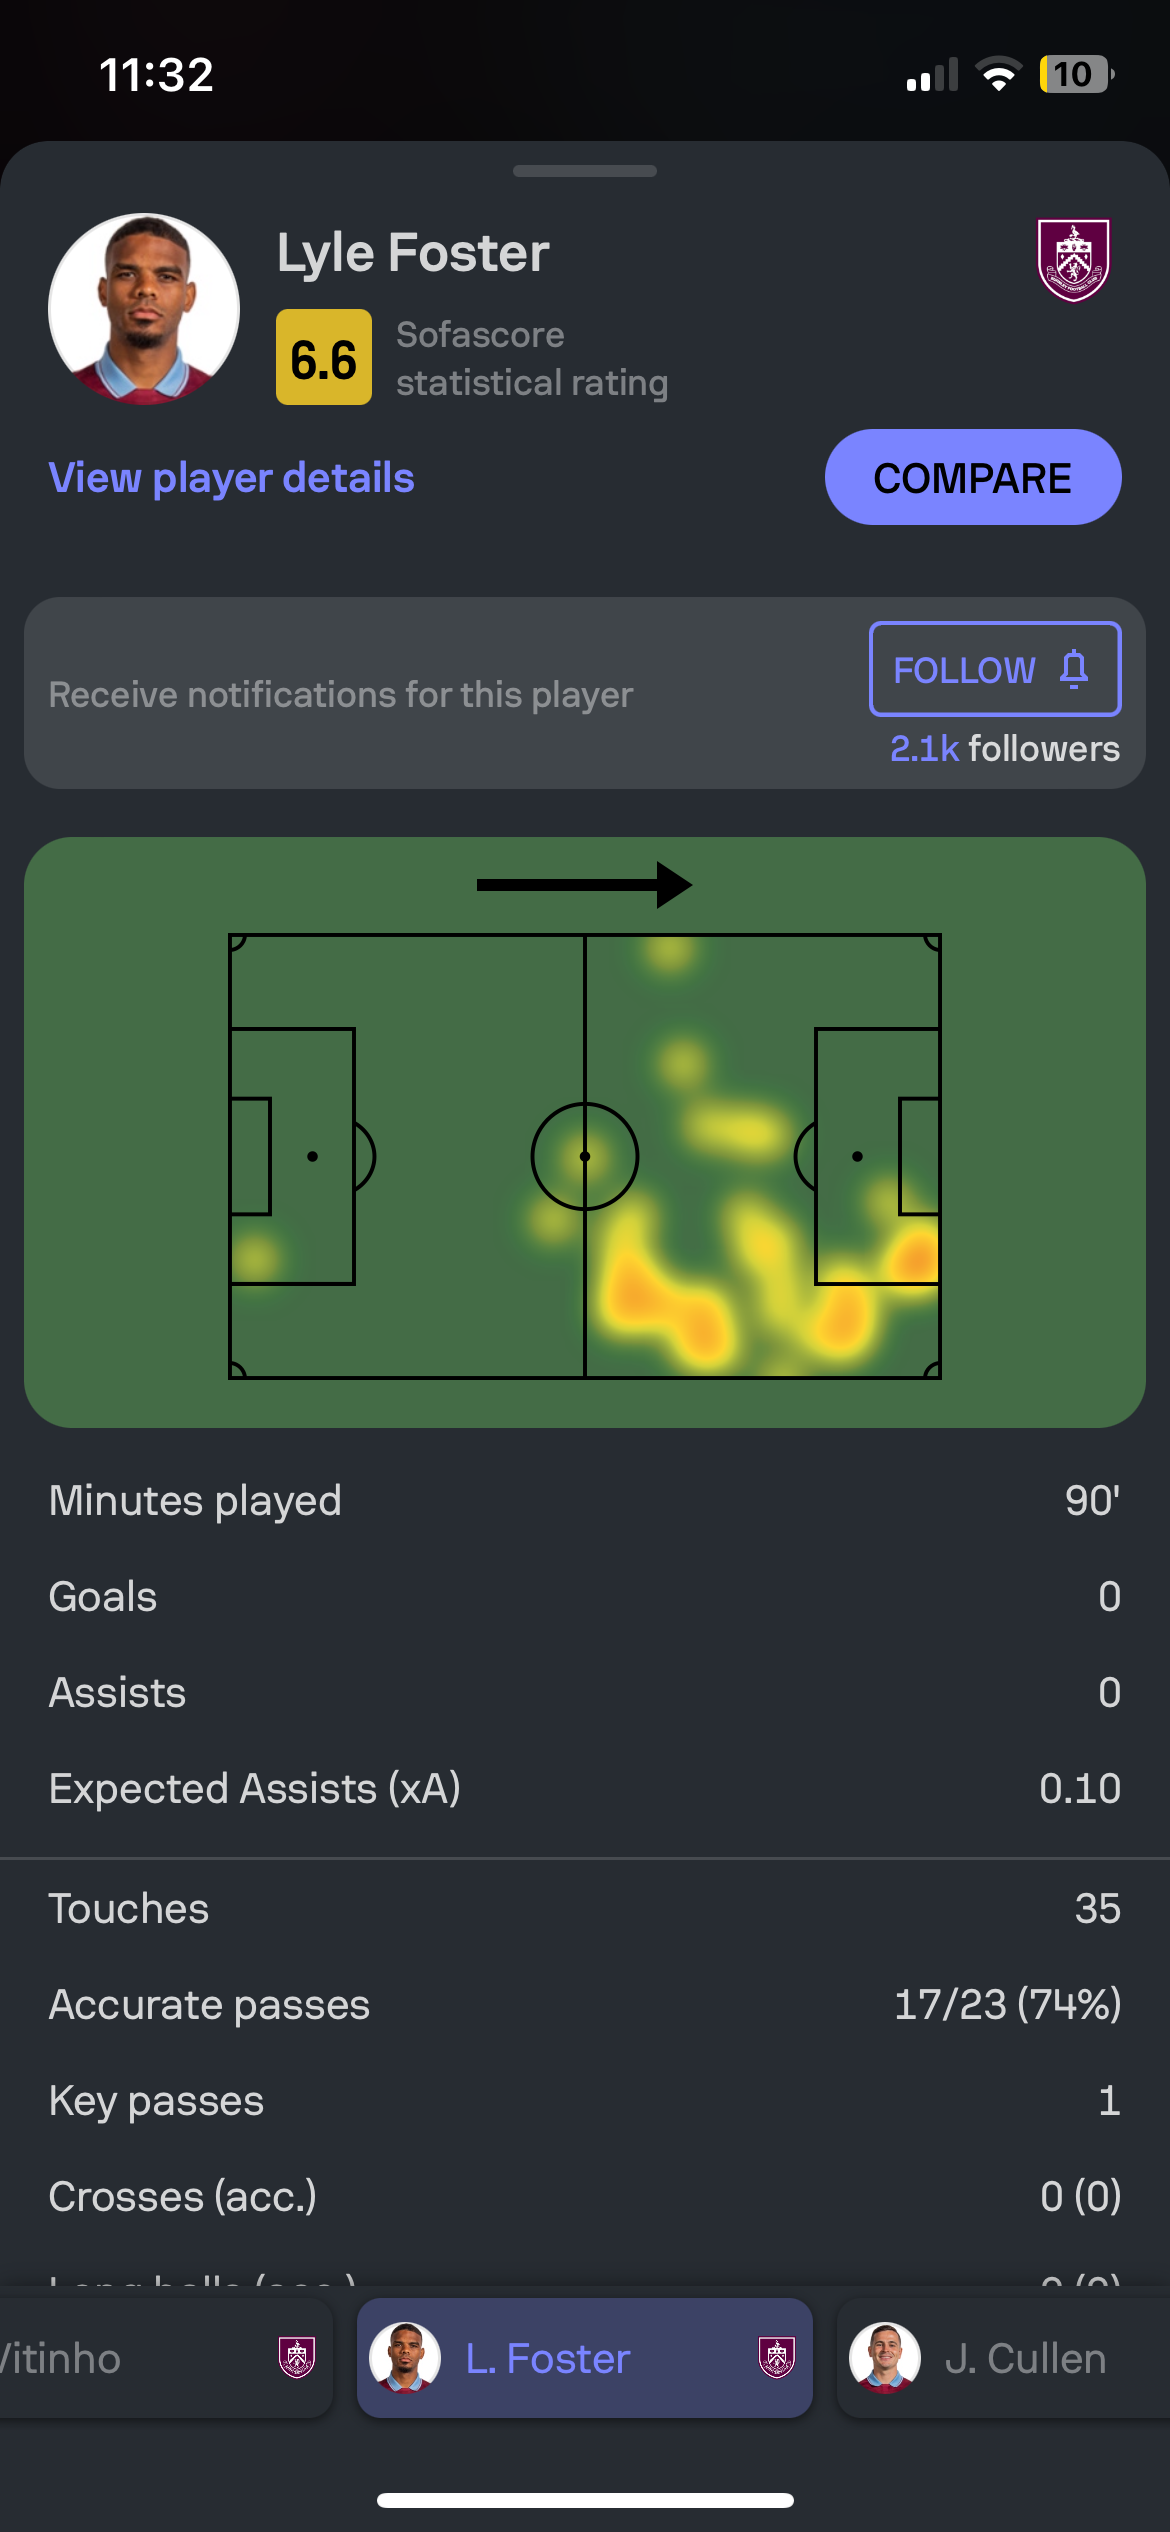Screen dimensions: 1170x2532
Task: Tap the 2.1k followers count
Action: tap(1005, 748)
